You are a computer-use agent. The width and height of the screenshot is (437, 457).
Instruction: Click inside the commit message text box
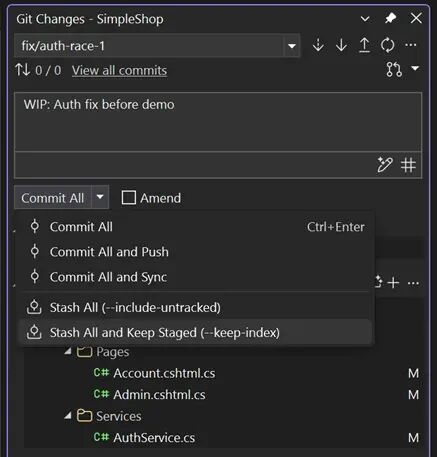pos(218,122)
